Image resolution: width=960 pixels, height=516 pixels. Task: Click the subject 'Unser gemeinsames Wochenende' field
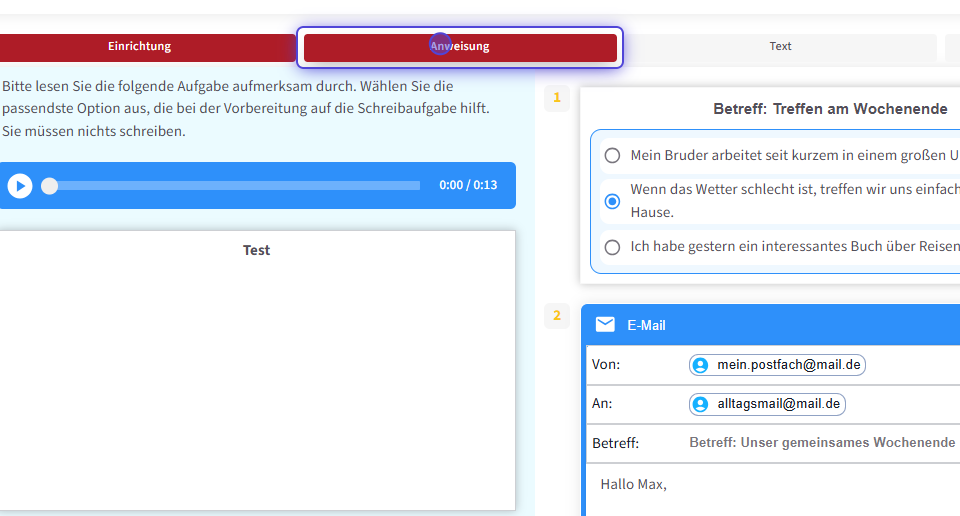click(822, 443)
